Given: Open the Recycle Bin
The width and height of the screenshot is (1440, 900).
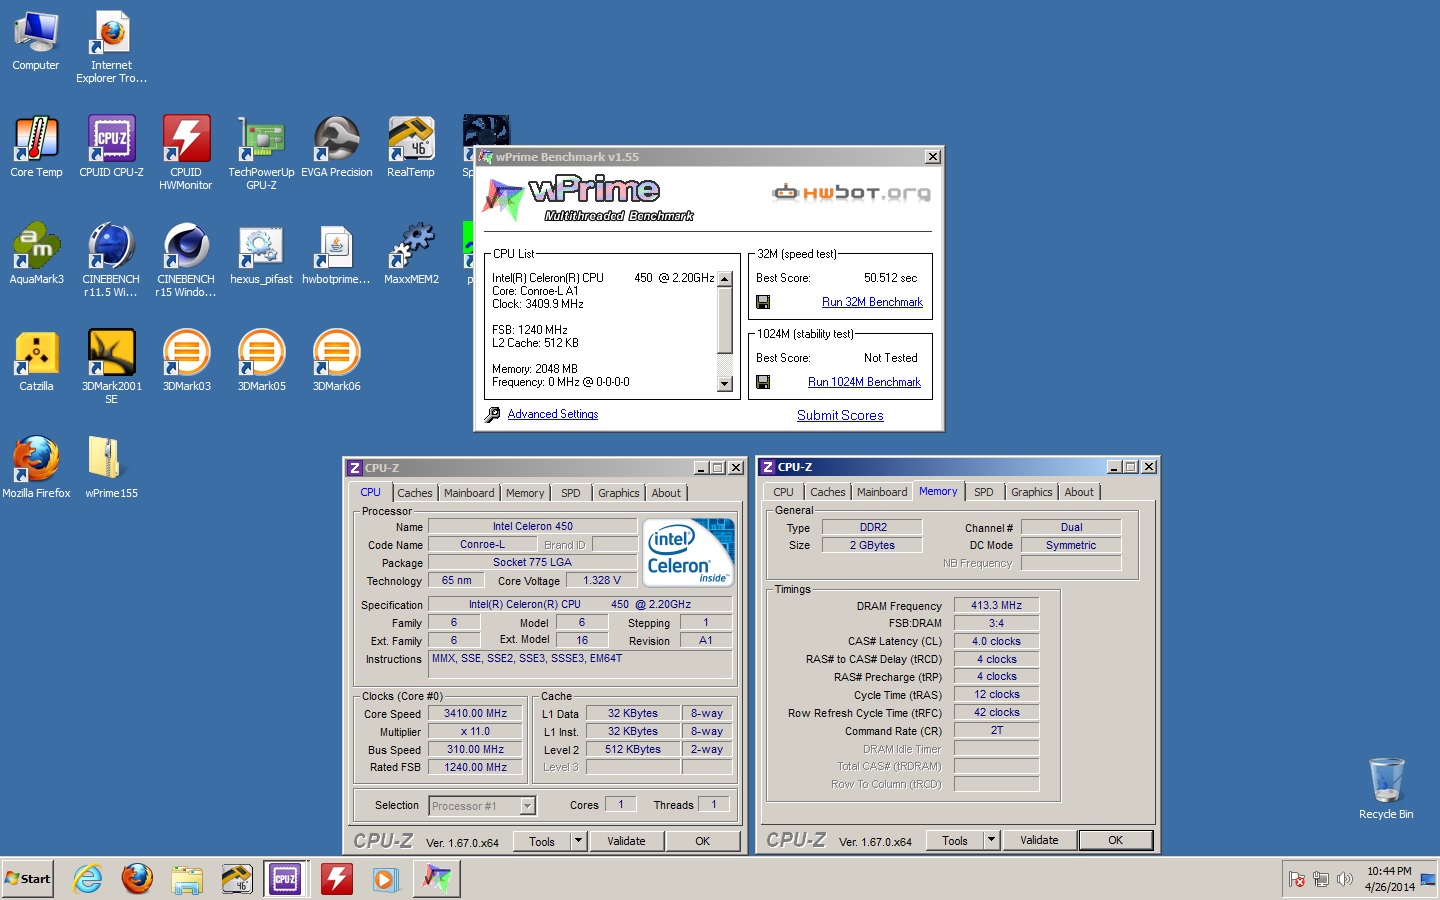Looking at the screenshot, I should (x=1386, y=789).
